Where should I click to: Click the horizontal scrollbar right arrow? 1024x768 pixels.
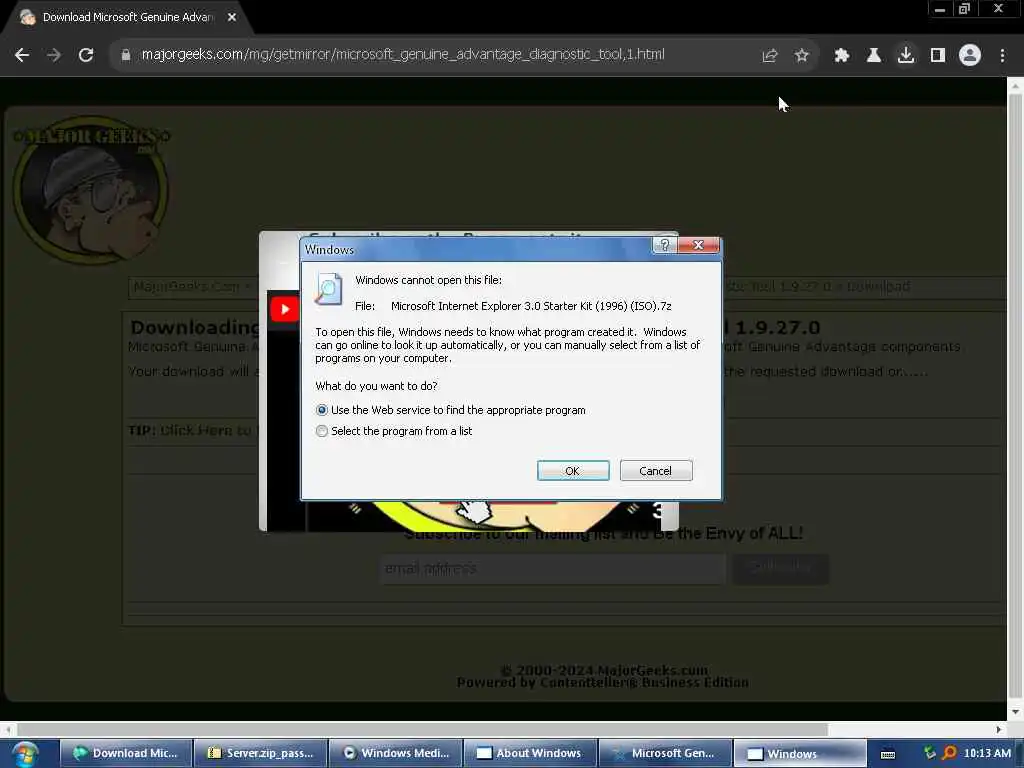[999, 729]
